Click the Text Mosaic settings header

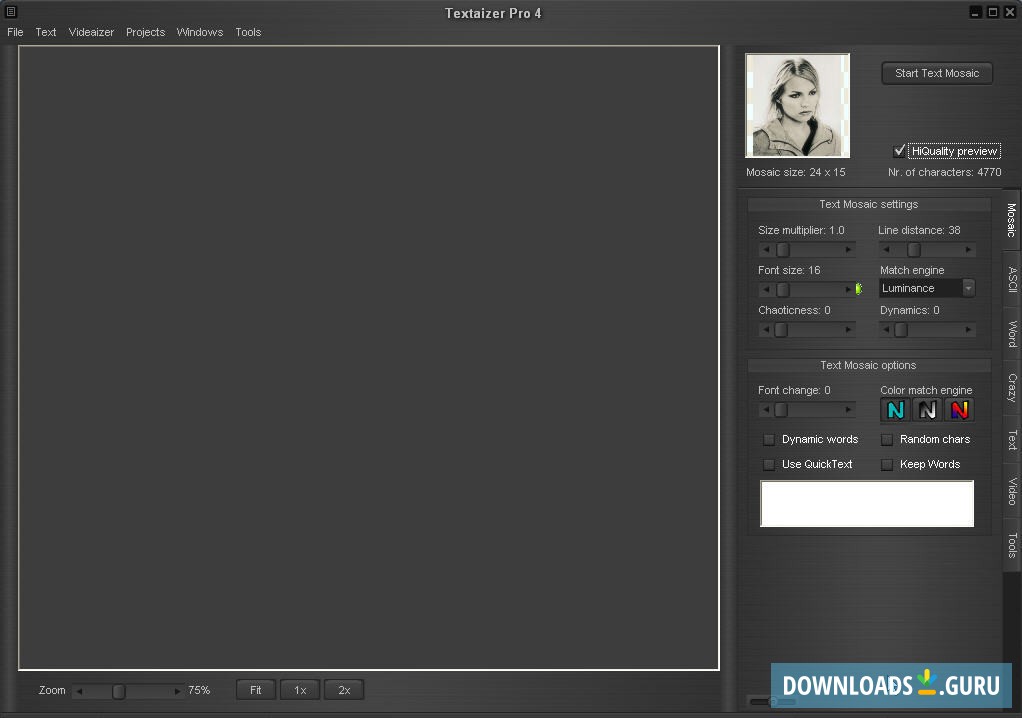tap(868, 205)
